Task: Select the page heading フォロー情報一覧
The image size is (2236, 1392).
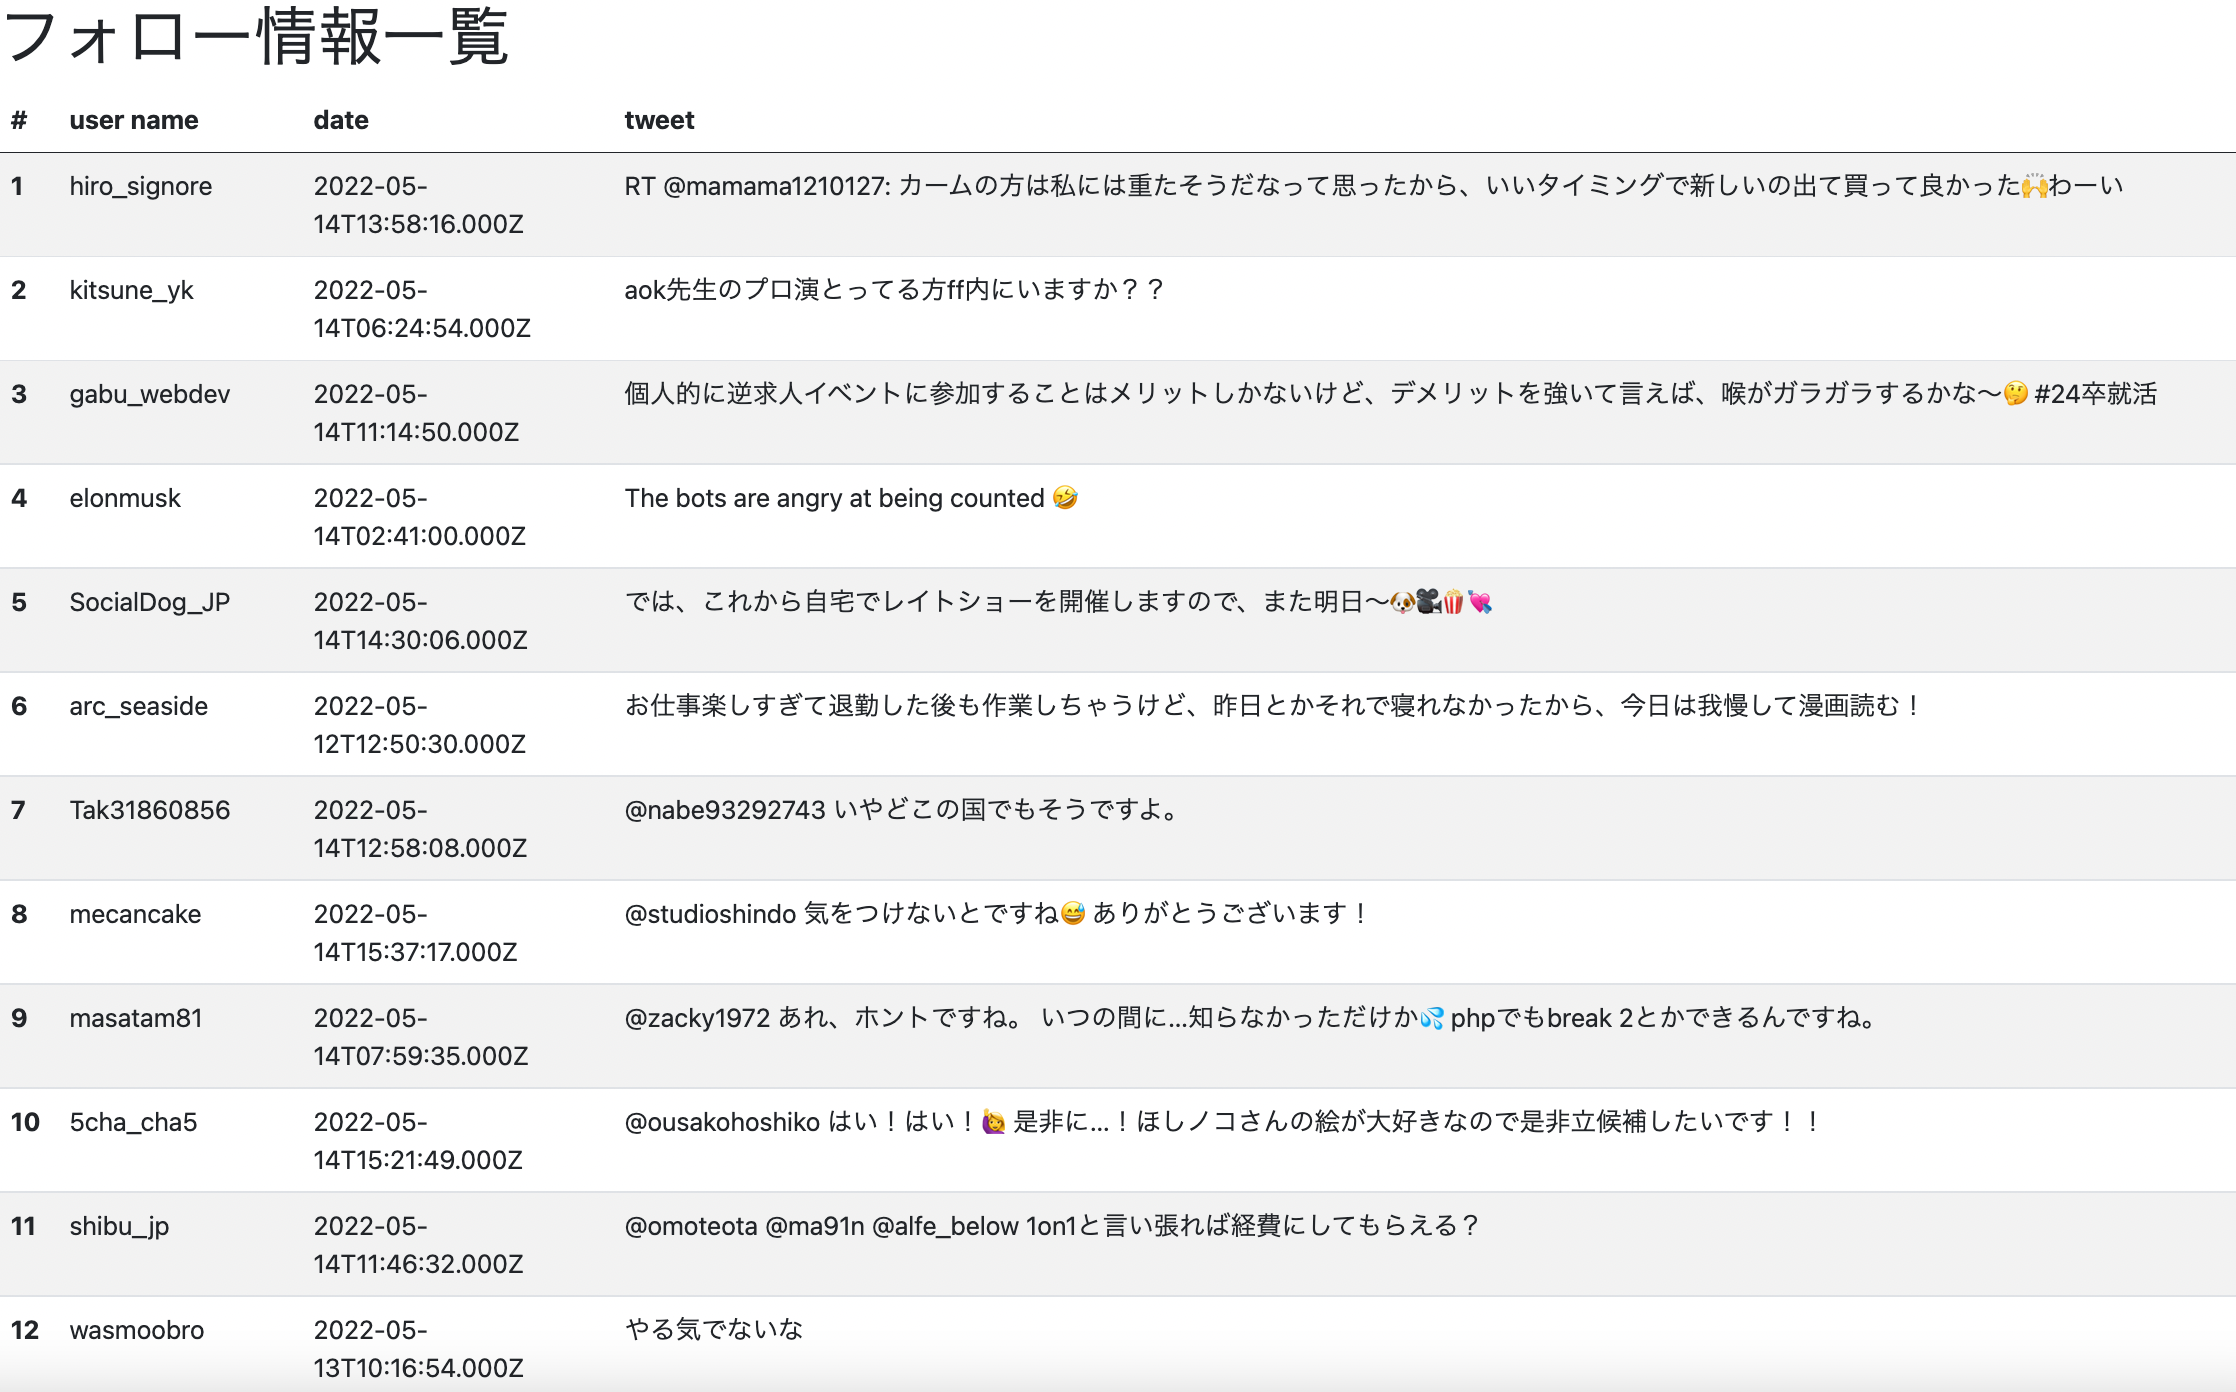Action: (x=256, y=38)
